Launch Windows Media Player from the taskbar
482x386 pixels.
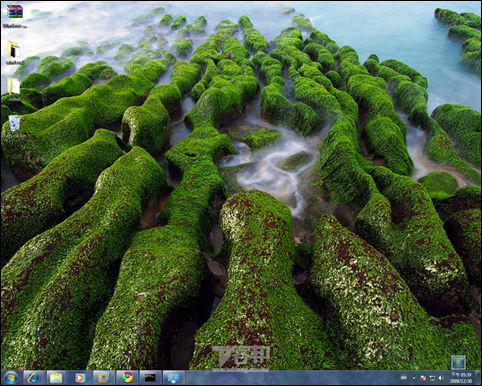click(x=80, y=378)
